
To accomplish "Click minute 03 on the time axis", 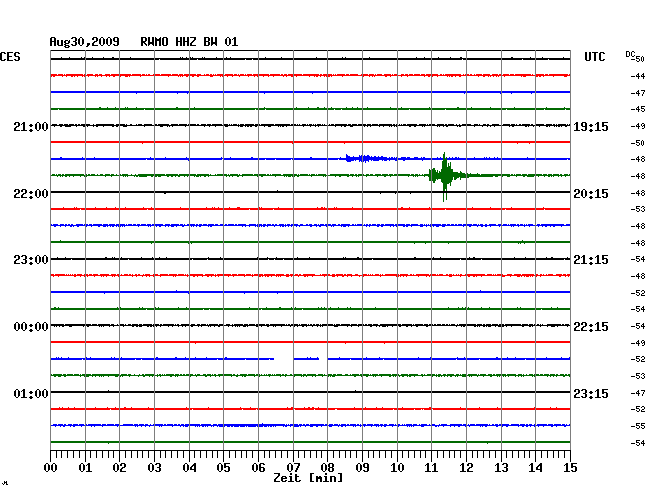I will [x=155, y=468].
